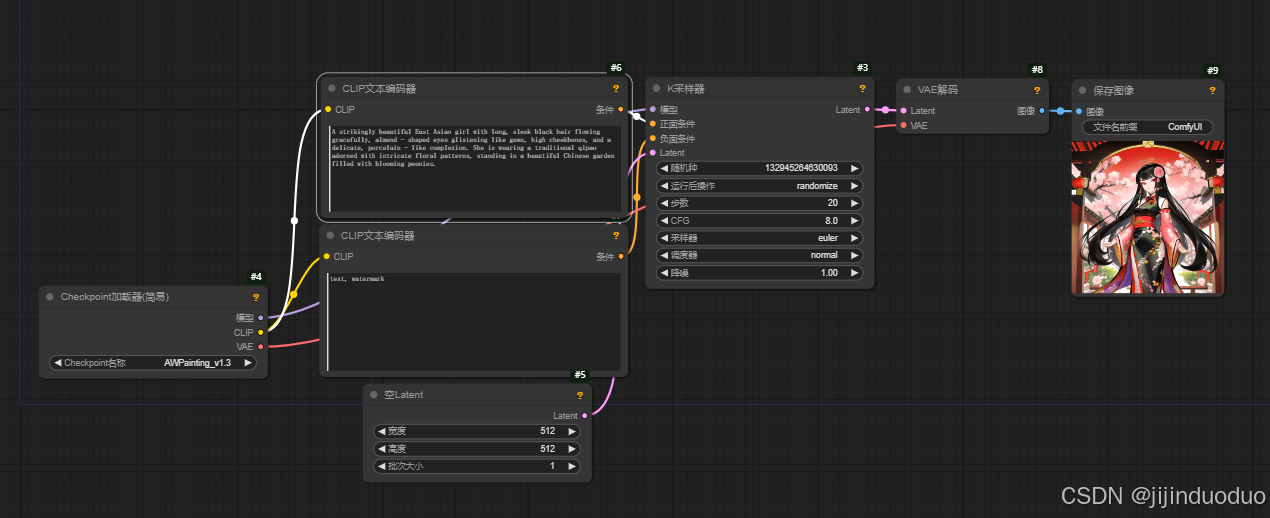Image resolution: width=1270 pixels, height=518 pixels.
Task: Click the CLIP input port of lower CLIP文本编码器
Action: (x=327, y=256)
